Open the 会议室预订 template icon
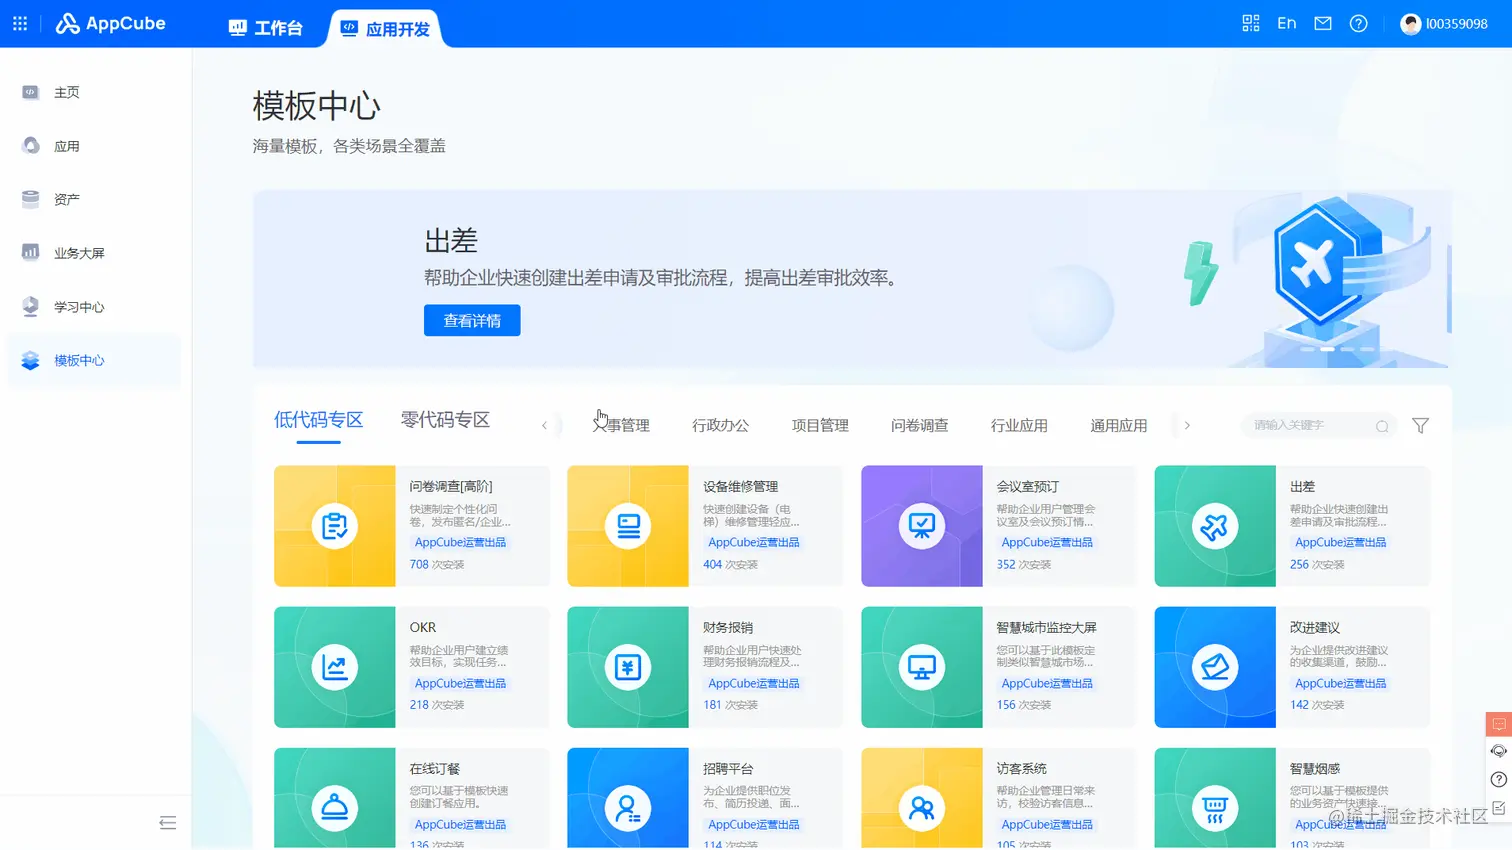The height and width of the screenshot is (850, 1512). [x=922, y=526]
